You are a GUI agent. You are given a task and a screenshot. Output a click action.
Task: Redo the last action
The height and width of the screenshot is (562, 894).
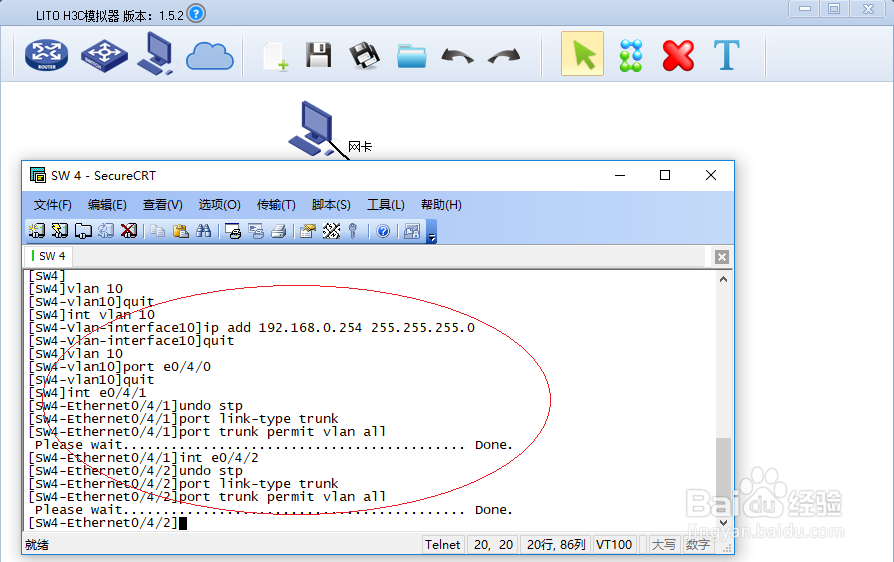pyautogui.click(x=504, y=56)
